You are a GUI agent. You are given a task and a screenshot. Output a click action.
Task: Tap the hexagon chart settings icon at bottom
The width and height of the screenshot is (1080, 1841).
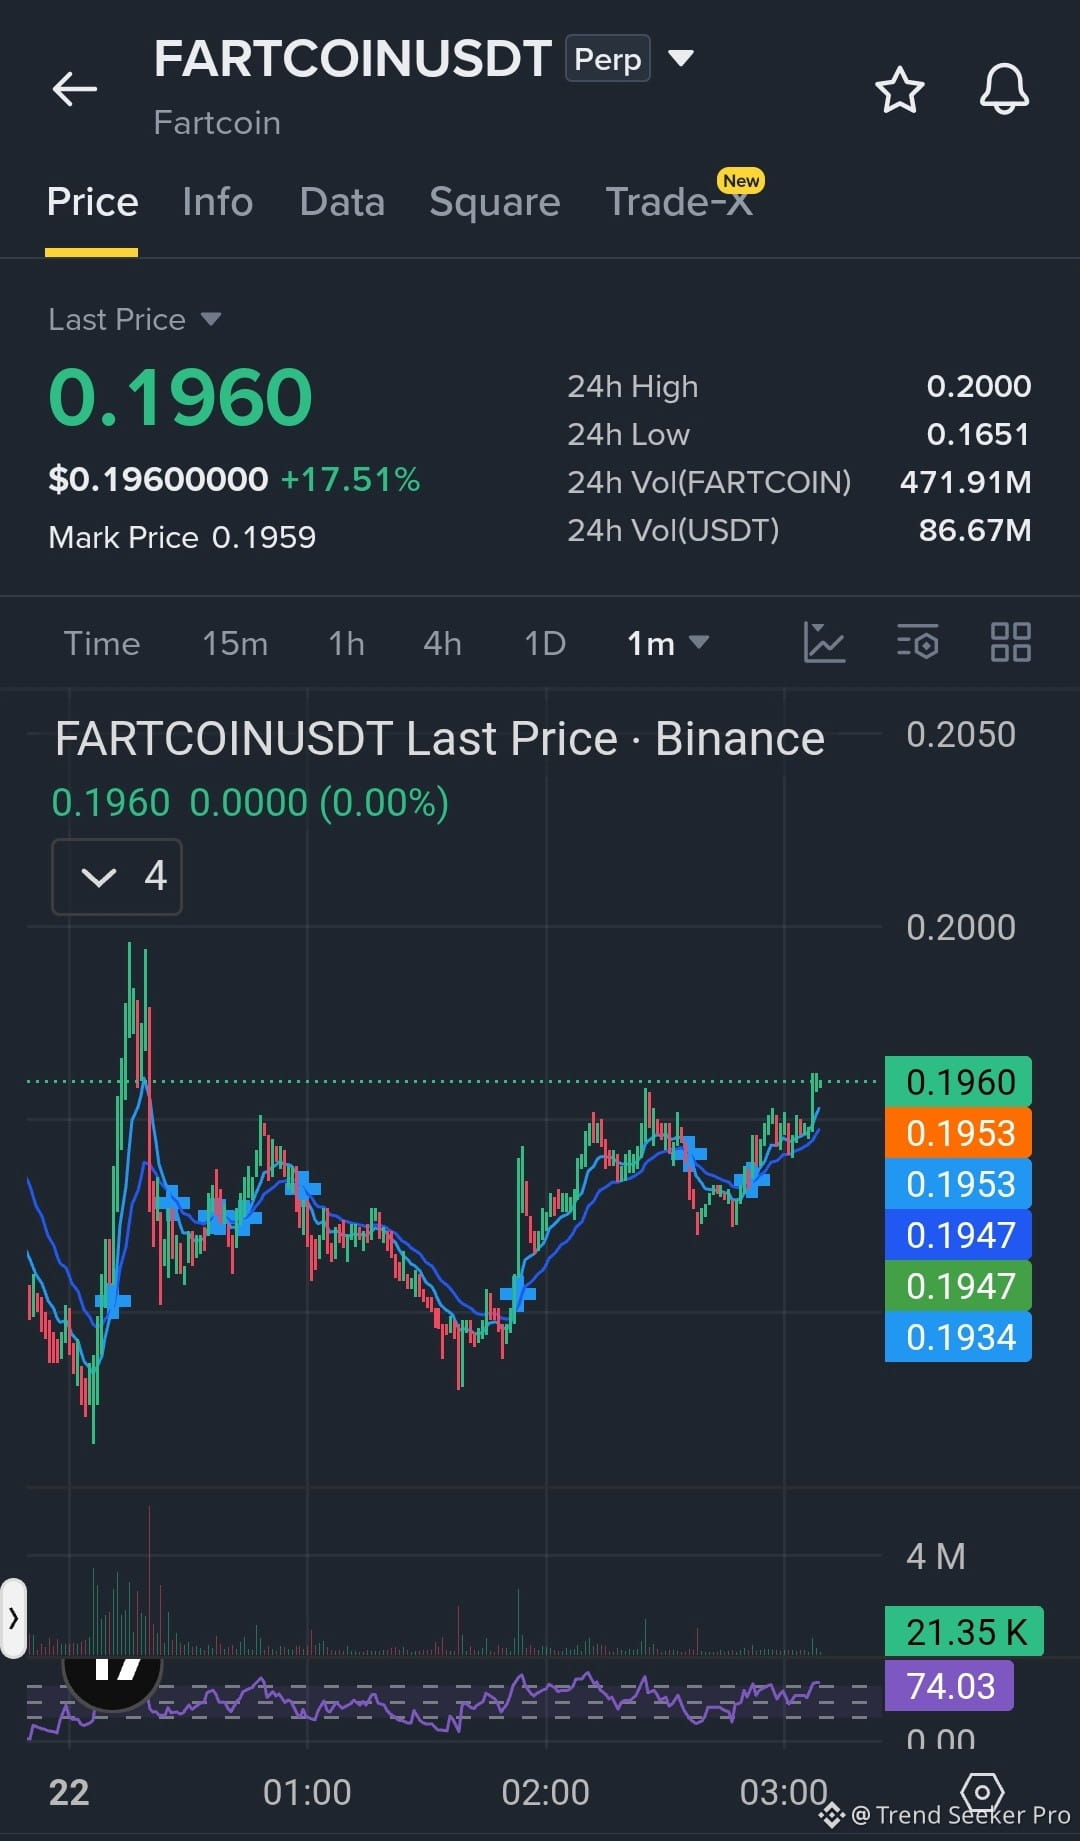click(982, 1791)
